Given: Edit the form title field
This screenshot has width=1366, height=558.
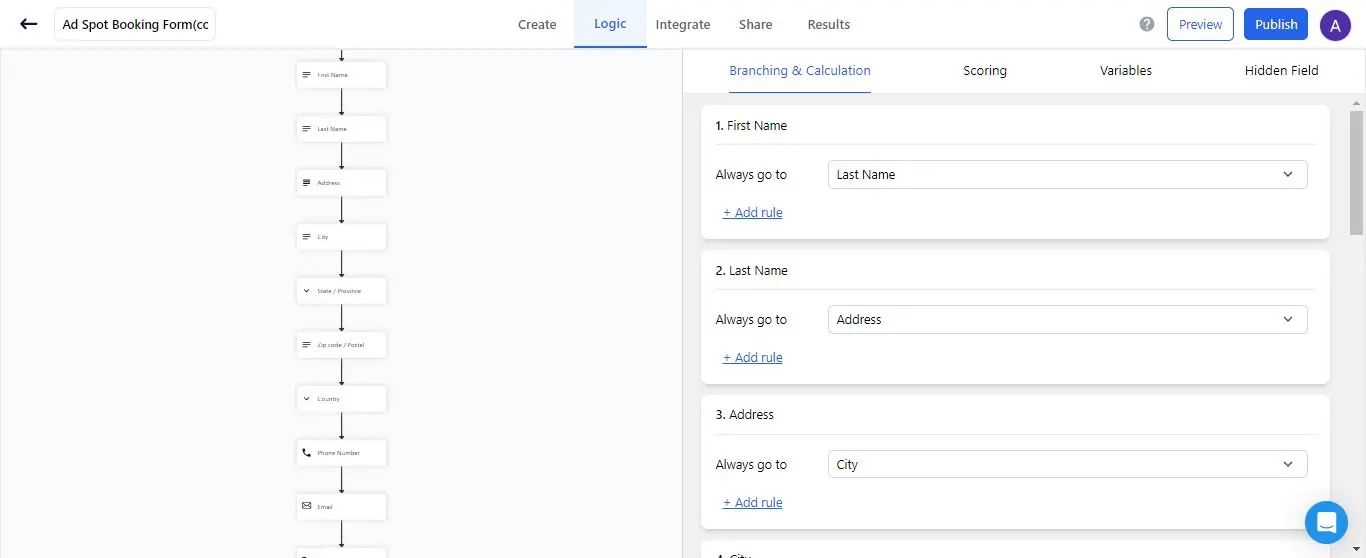Looking at the screenshot, I should point(135,25).
